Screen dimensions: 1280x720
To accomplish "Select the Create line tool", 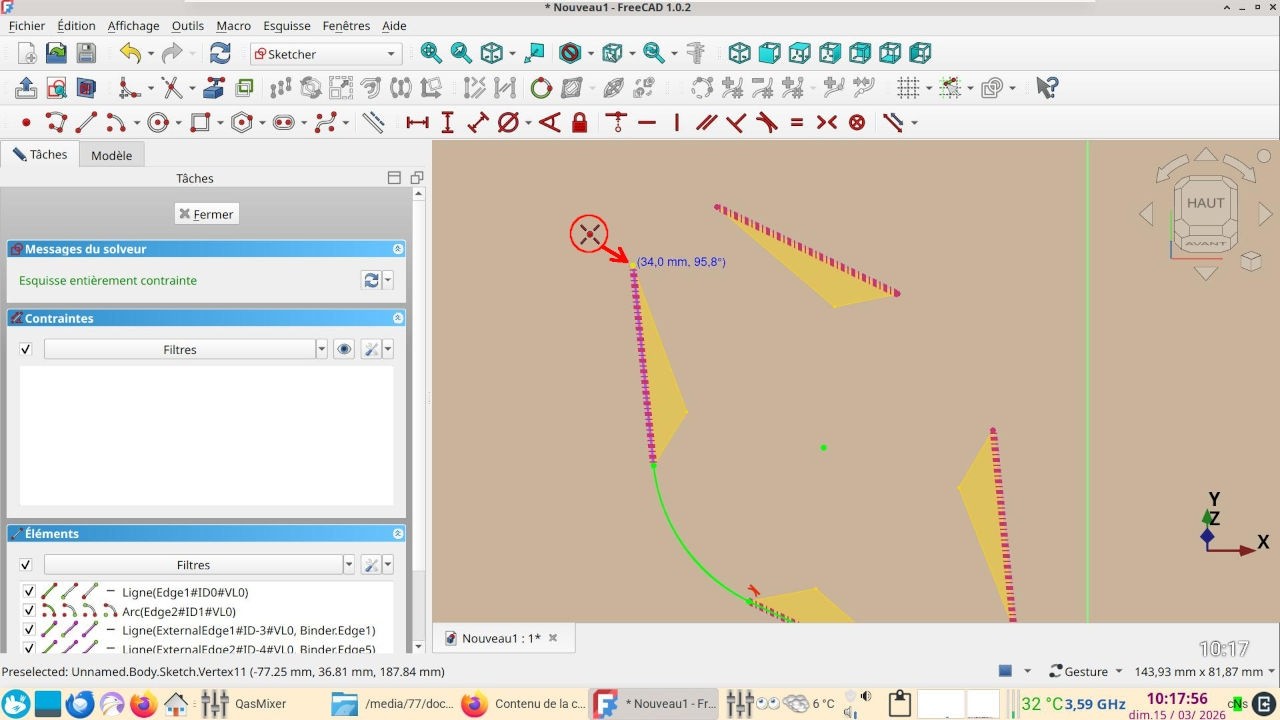I will (86, 123).
